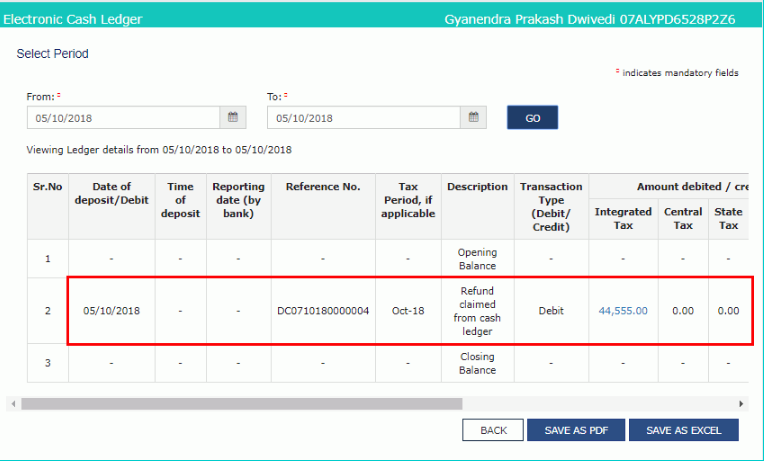The image size is (767, 465).
Task: Open the From date calendar picker
Action: coord(233,117)
